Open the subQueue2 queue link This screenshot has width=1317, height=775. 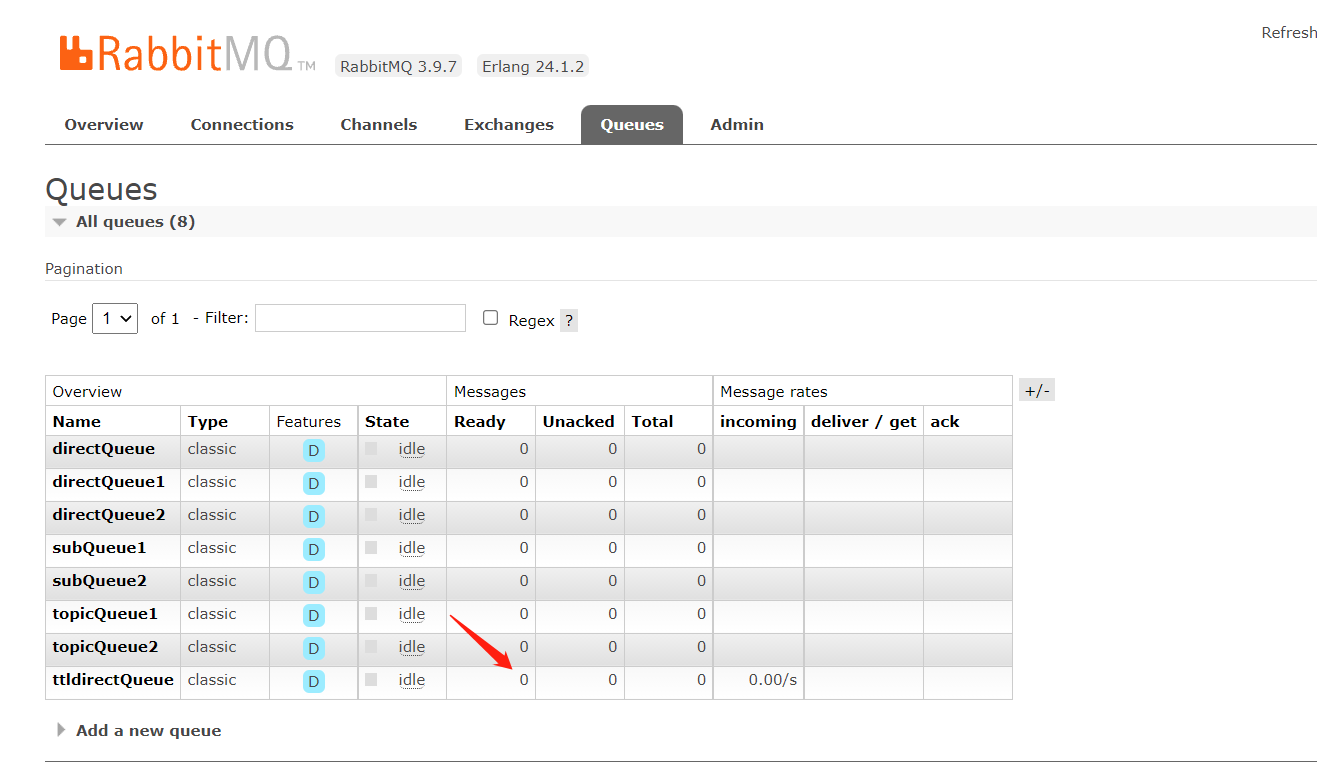pos(100,581)
